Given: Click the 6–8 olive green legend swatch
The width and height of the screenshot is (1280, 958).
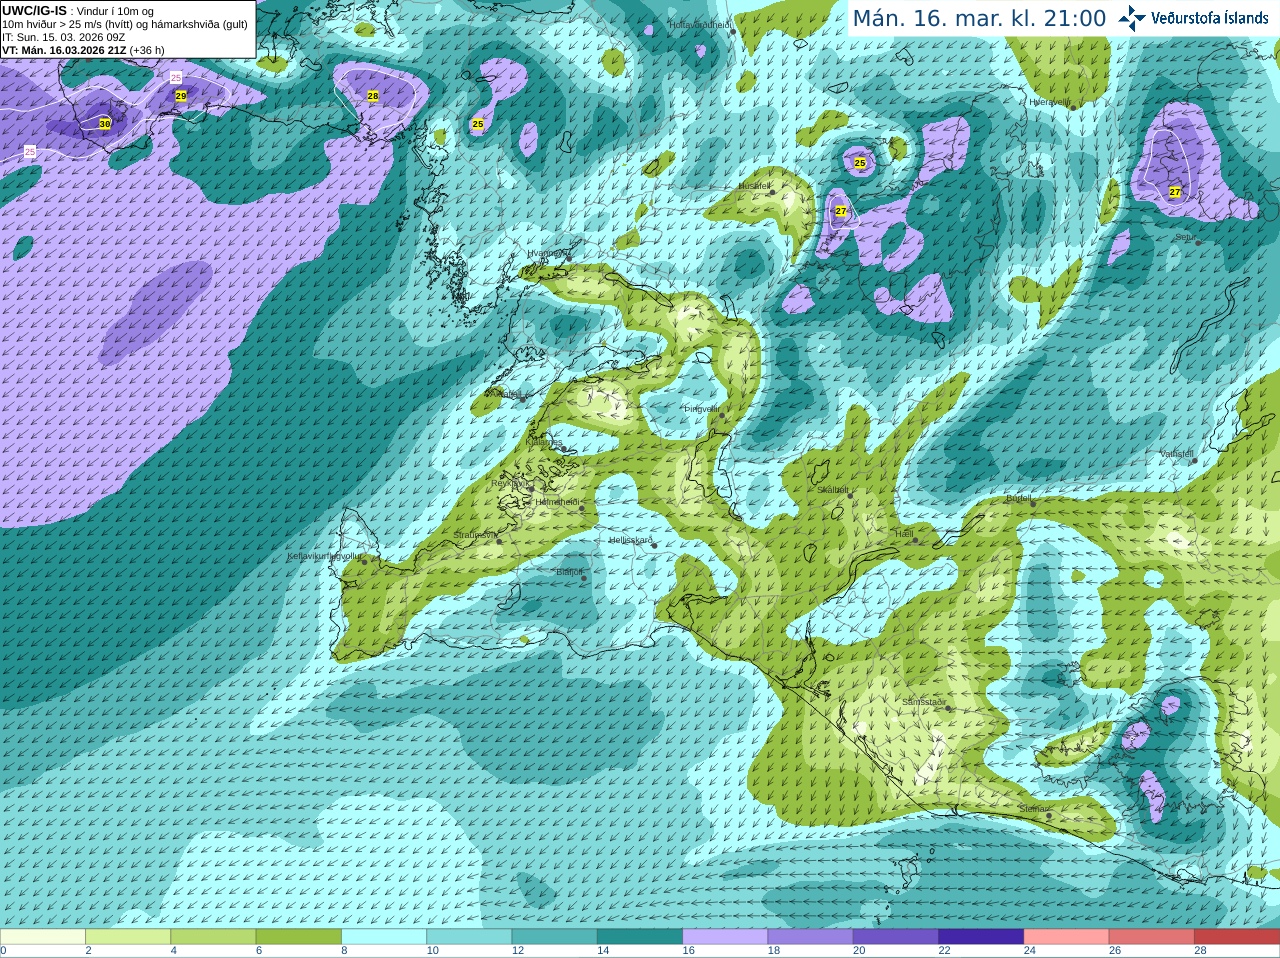Looking at the screenshot, I should (299, 936).
